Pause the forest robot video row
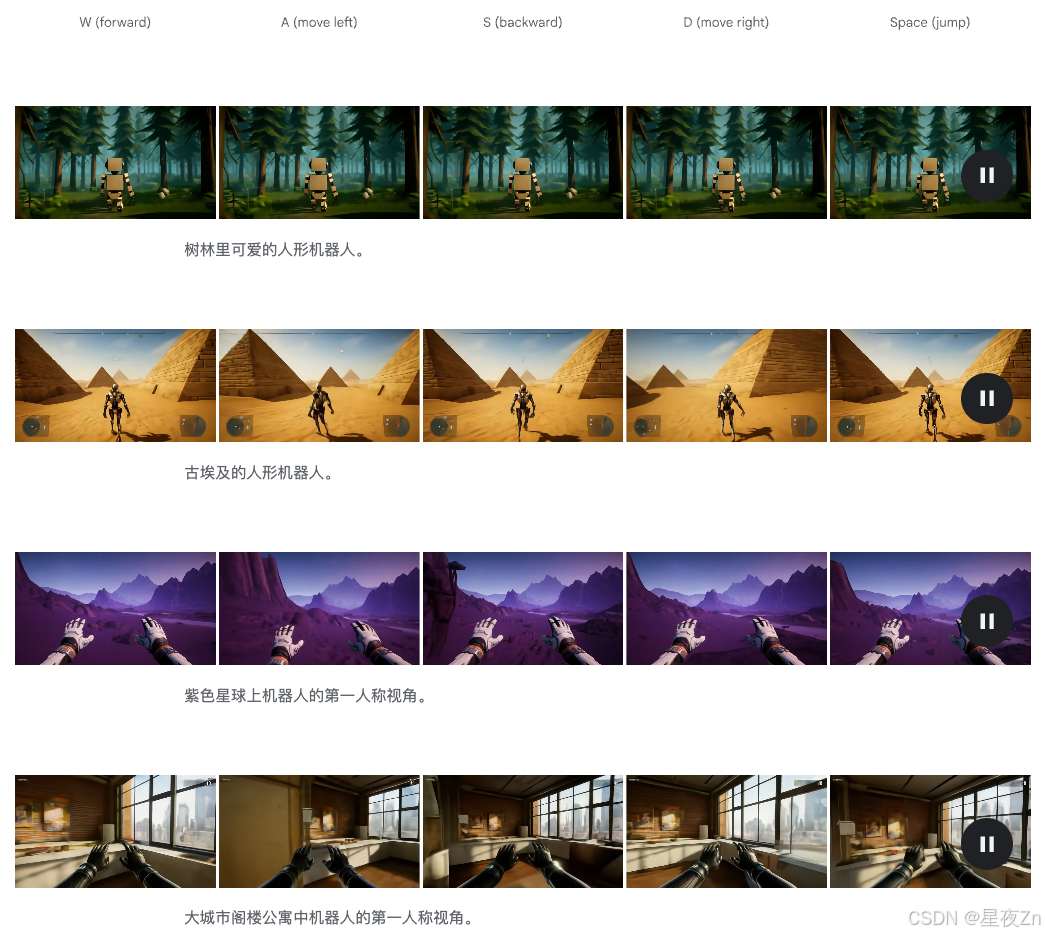This screenshot has width=1045, height=936. [986, 176]
